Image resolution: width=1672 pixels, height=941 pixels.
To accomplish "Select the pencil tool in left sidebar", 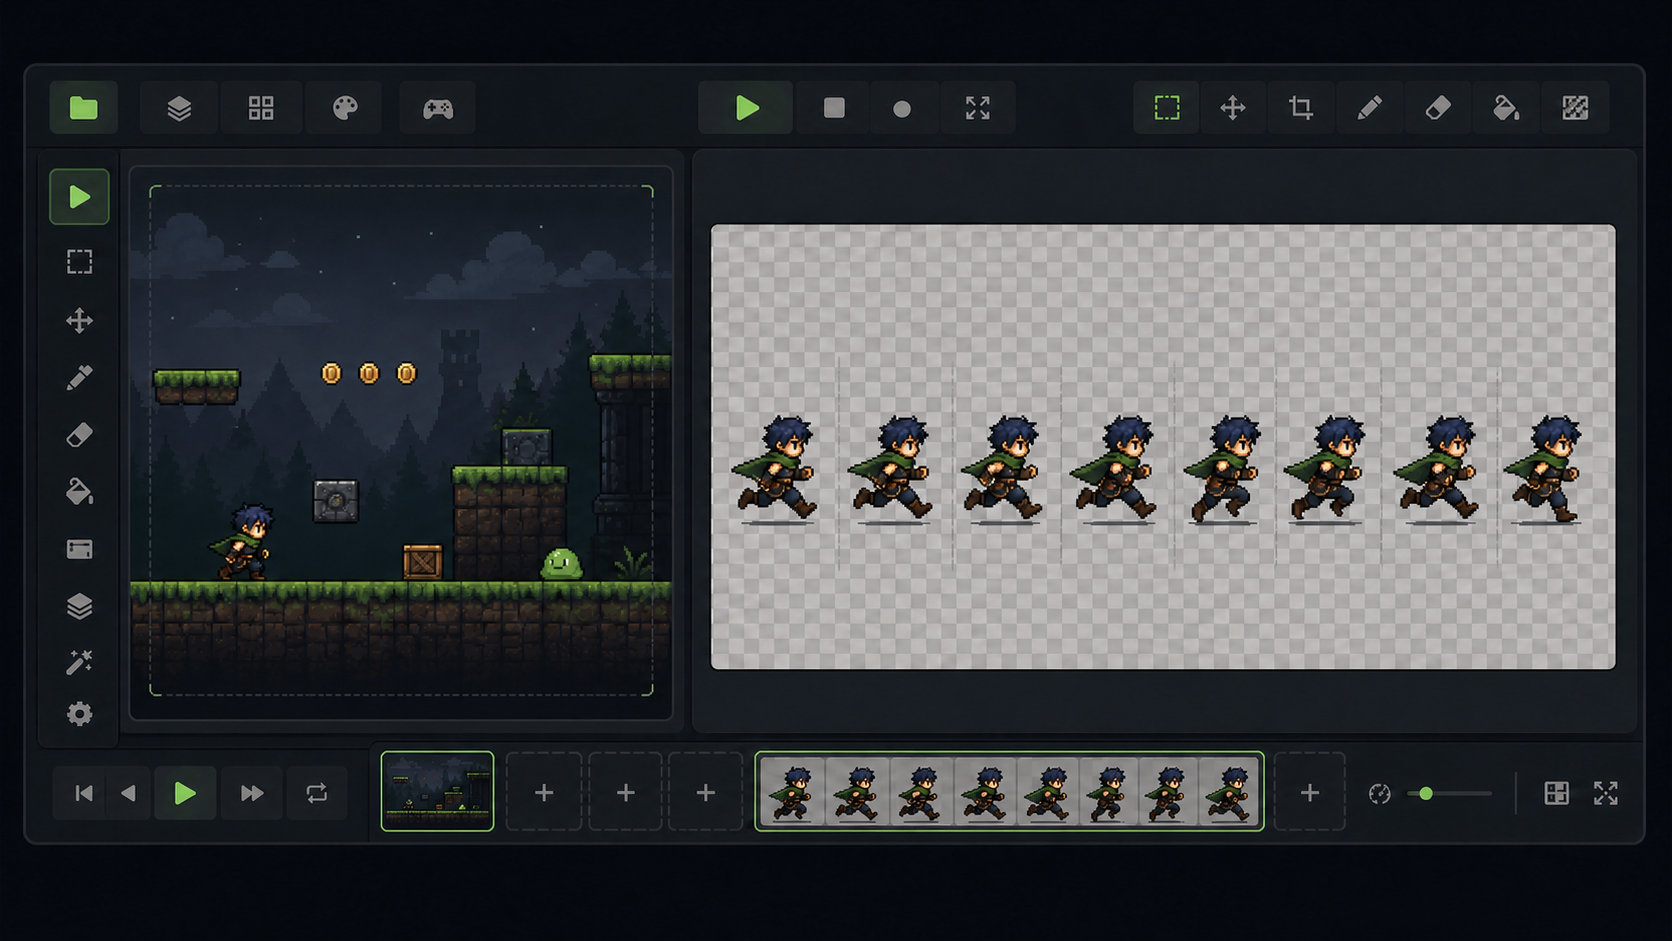I will pyautogui.click(x=79, y=377).
